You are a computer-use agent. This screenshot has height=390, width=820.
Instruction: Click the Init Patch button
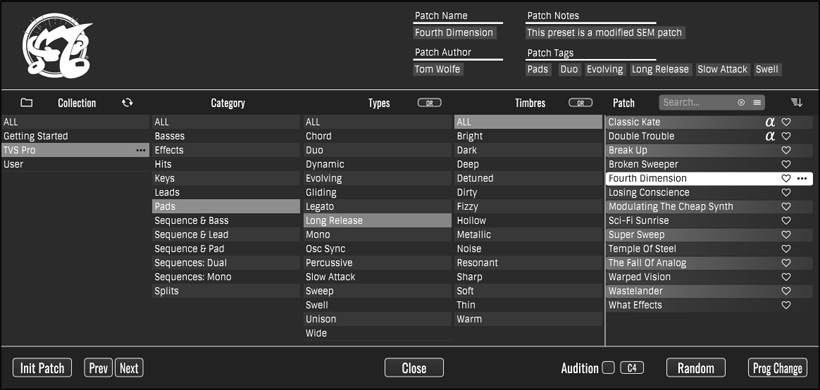pos(42,368)
